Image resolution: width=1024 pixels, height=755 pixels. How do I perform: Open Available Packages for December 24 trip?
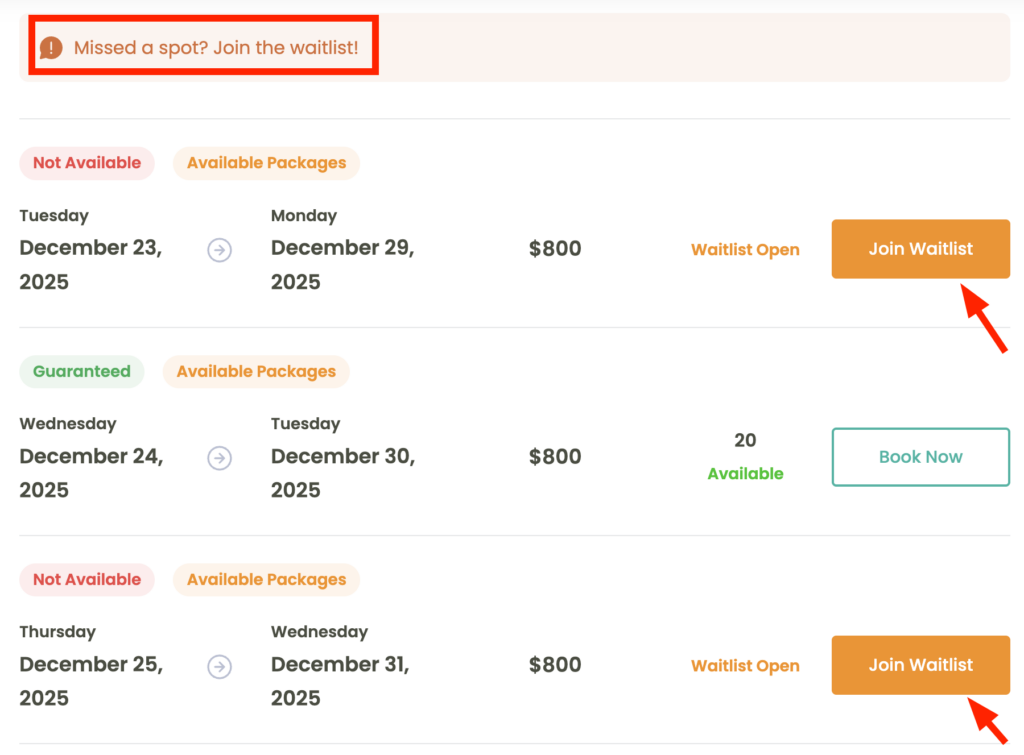pyautogui.click(x=256, y=371)
